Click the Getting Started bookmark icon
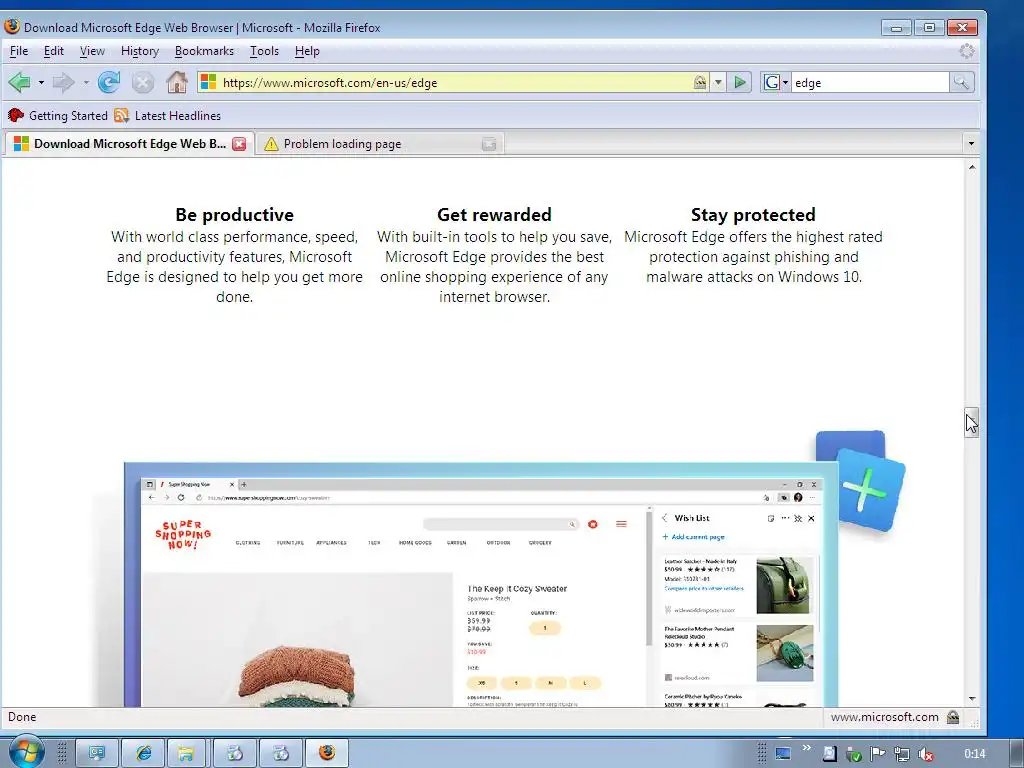This screenshot has width=1024, height=768. click(16, 116)
